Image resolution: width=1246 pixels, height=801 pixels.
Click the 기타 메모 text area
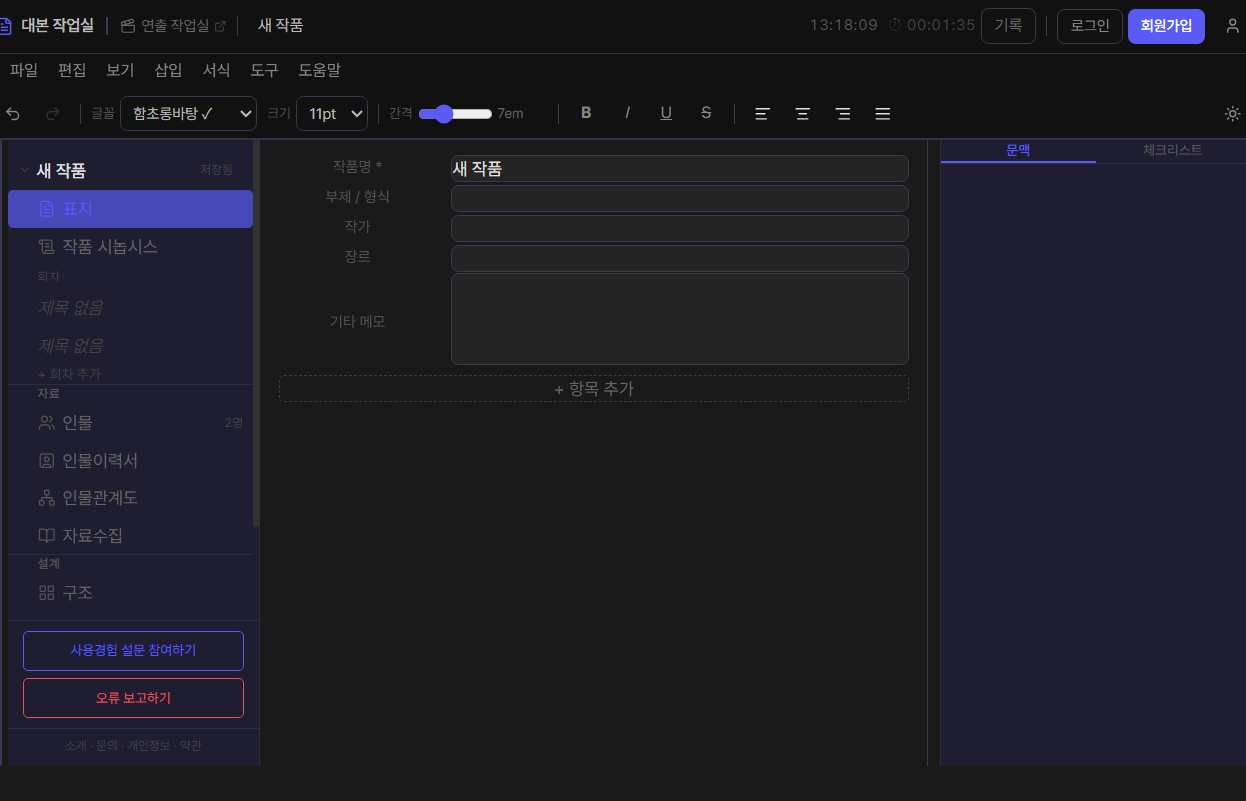(x=680, y=319)
